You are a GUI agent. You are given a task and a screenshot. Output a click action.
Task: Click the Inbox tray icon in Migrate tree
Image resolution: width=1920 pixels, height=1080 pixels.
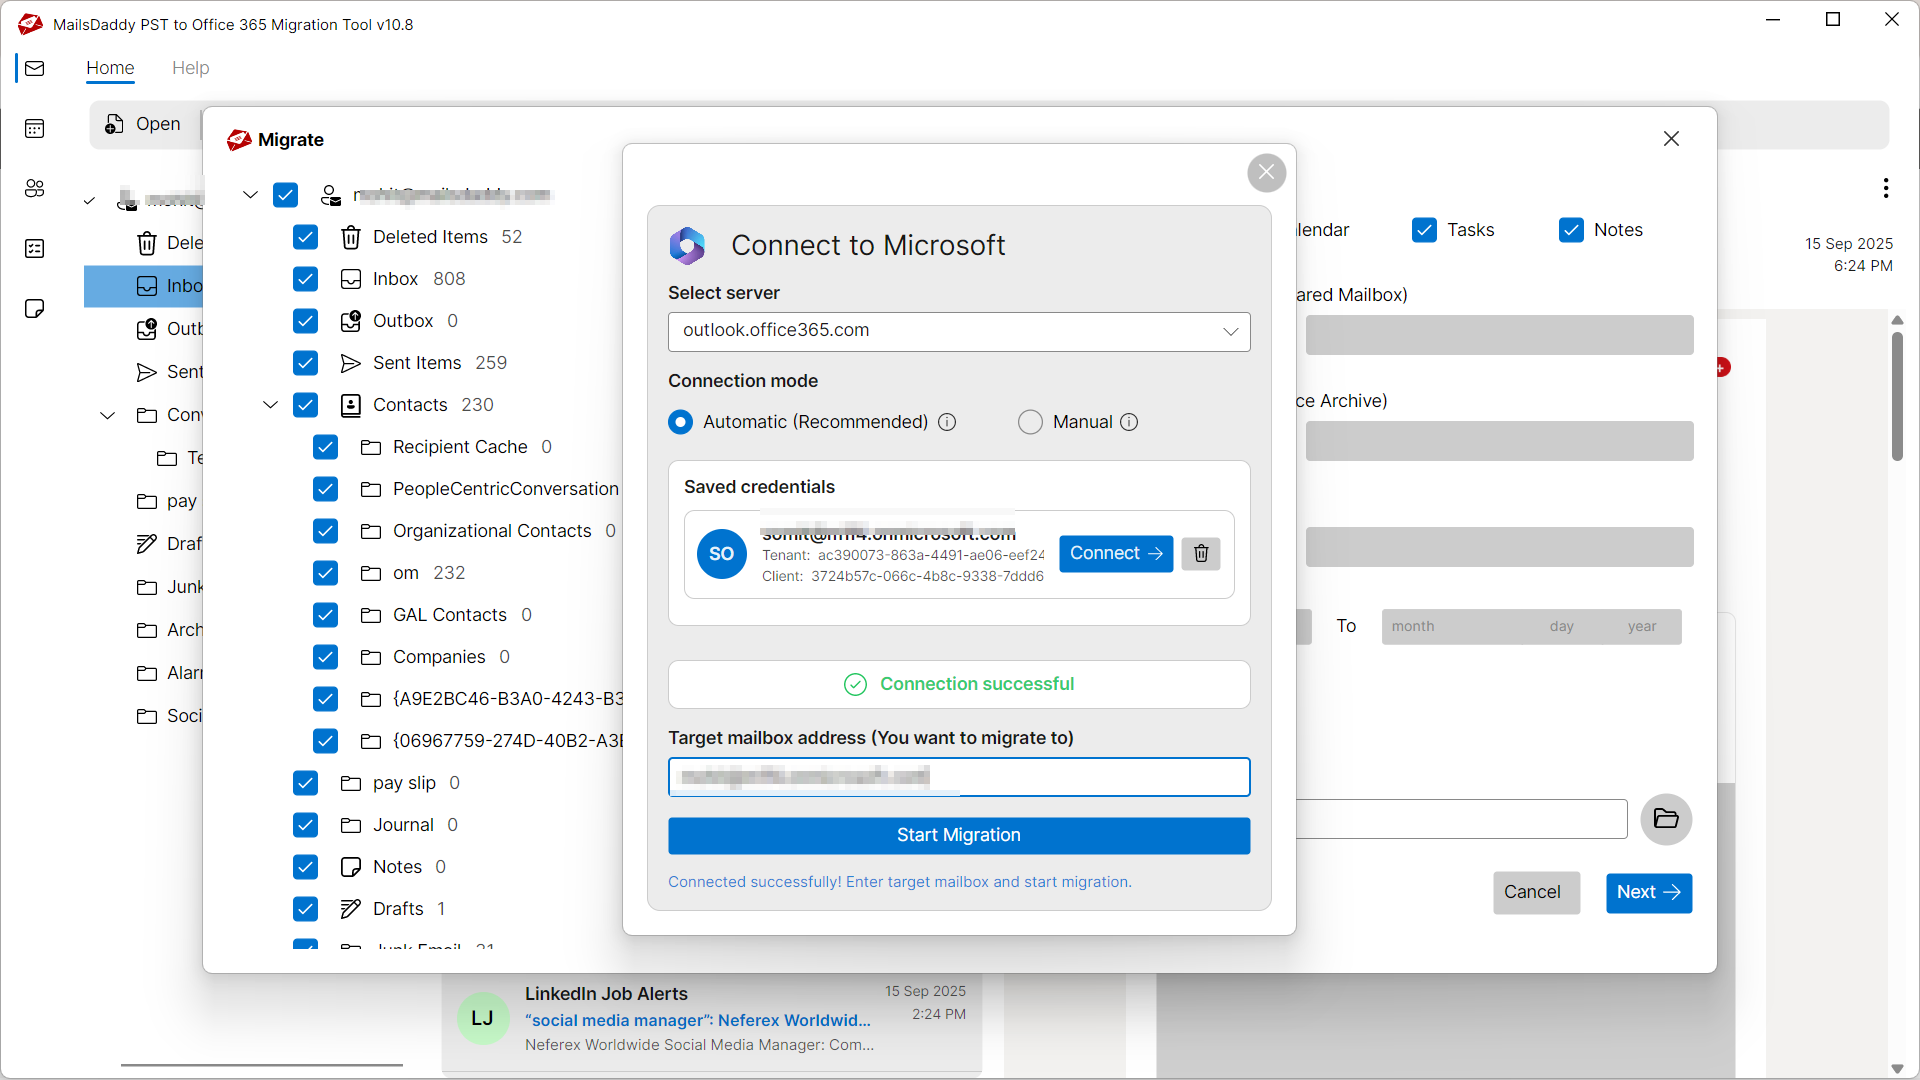pos(351,279)
